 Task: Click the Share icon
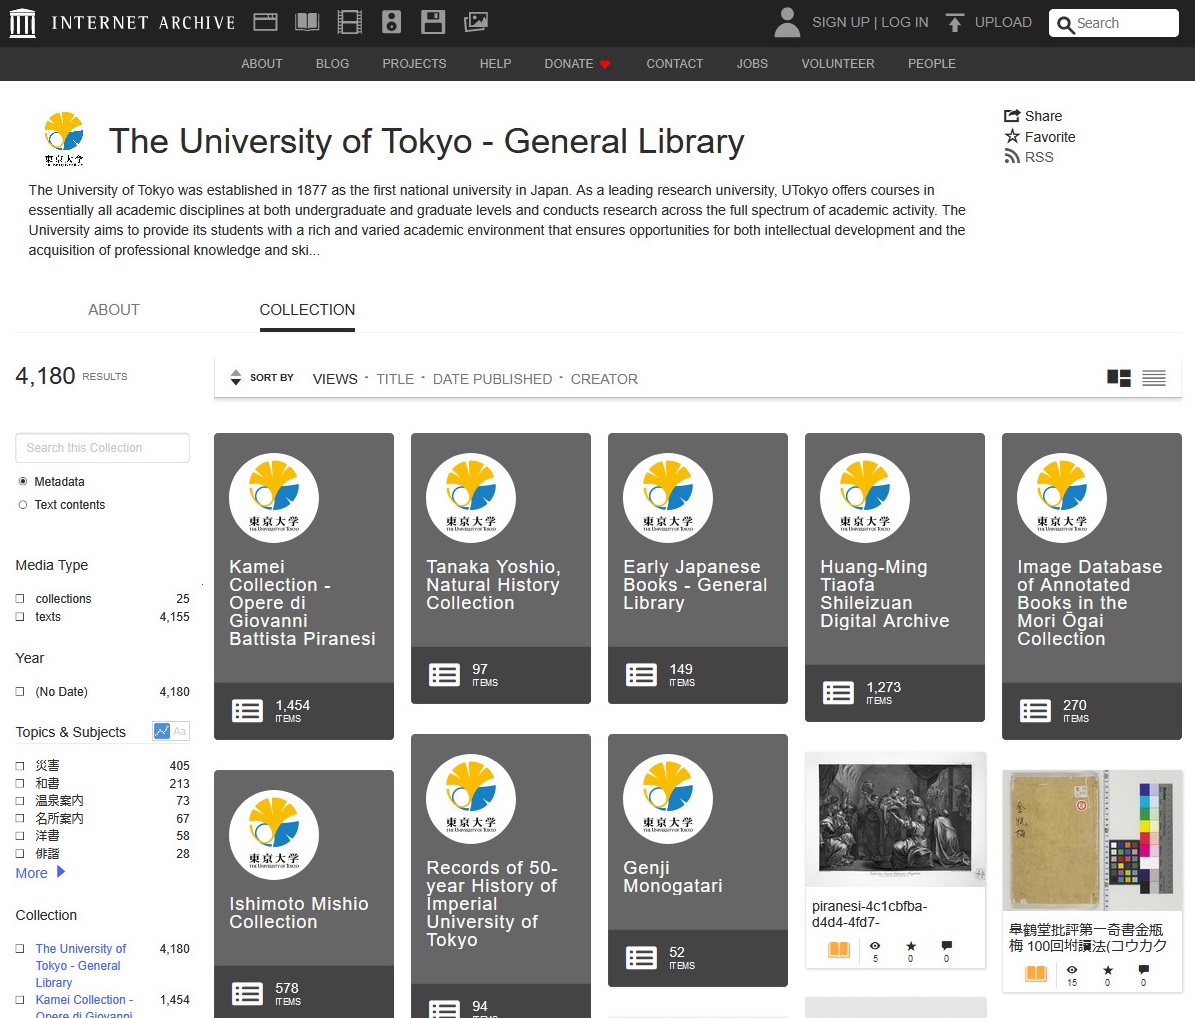pos(1012,116)
